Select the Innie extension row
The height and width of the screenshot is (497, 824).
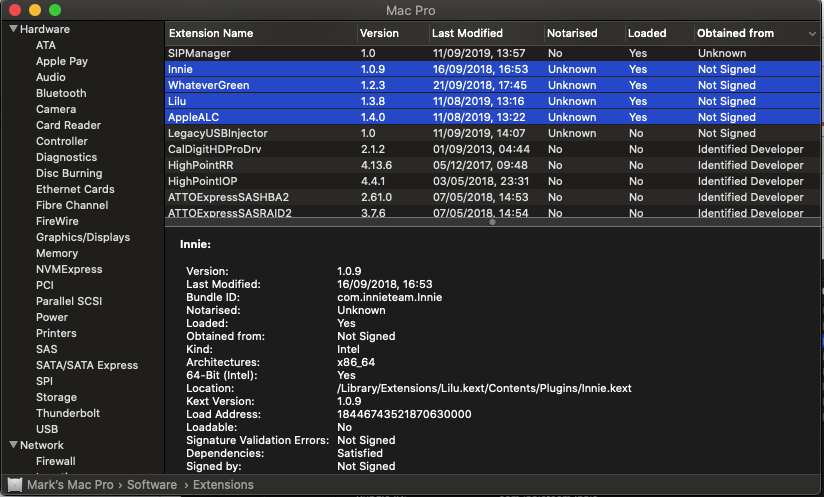click(x=493, y=69)
